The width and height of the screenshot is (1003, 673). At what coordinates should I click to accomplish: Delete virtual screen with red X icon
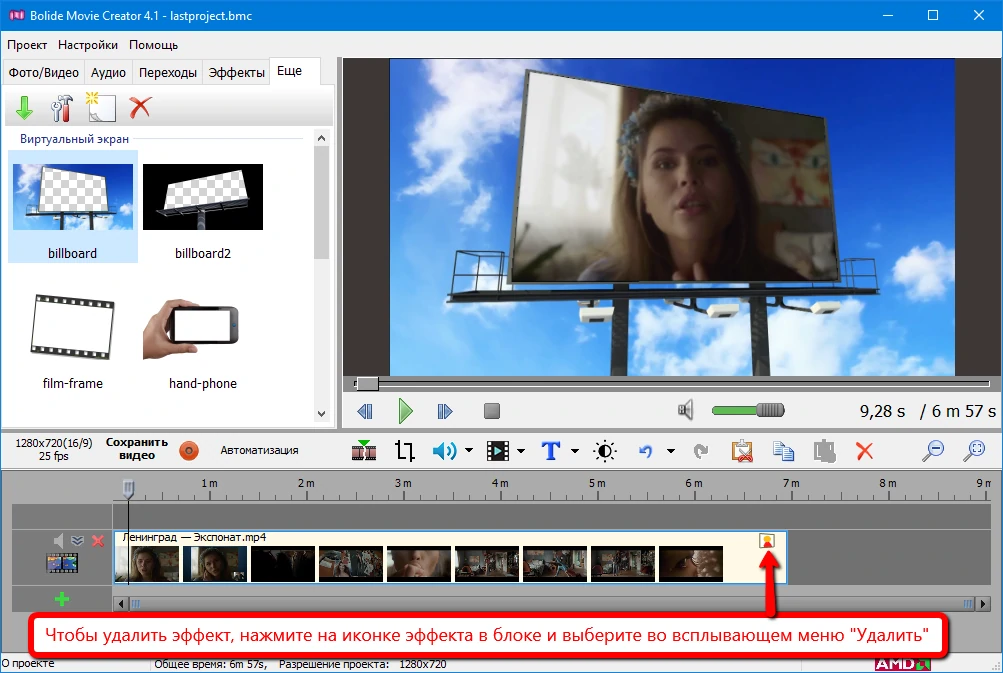pyautogui.click(x=140, y=107)
